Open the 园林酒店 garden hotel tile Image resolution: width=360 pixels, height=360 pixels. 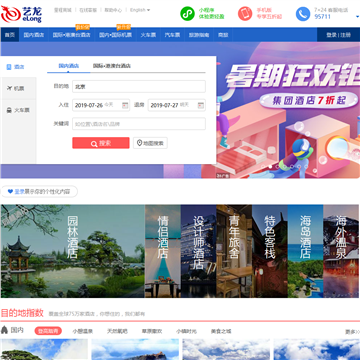73,251
